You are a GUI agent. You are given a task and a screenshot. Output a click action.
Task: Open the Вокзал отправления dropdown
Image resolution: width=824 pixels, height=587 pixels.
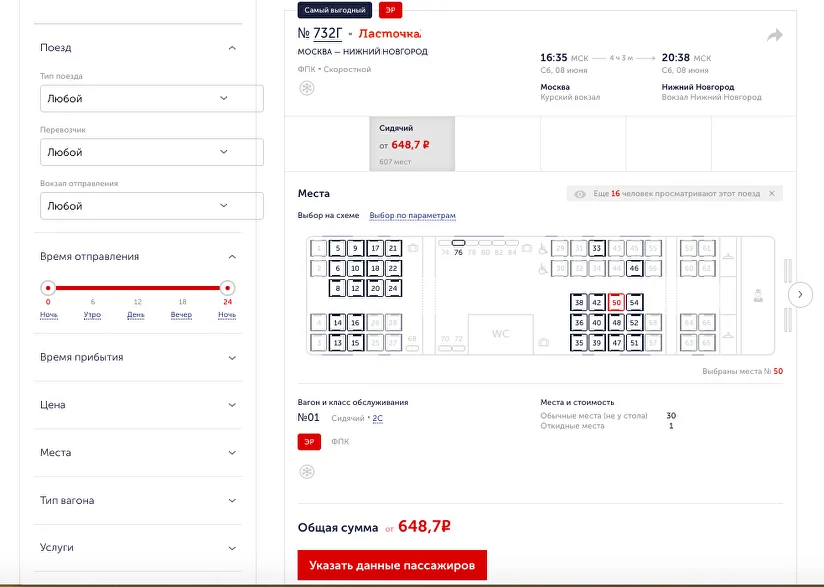[x=151, y=206]
